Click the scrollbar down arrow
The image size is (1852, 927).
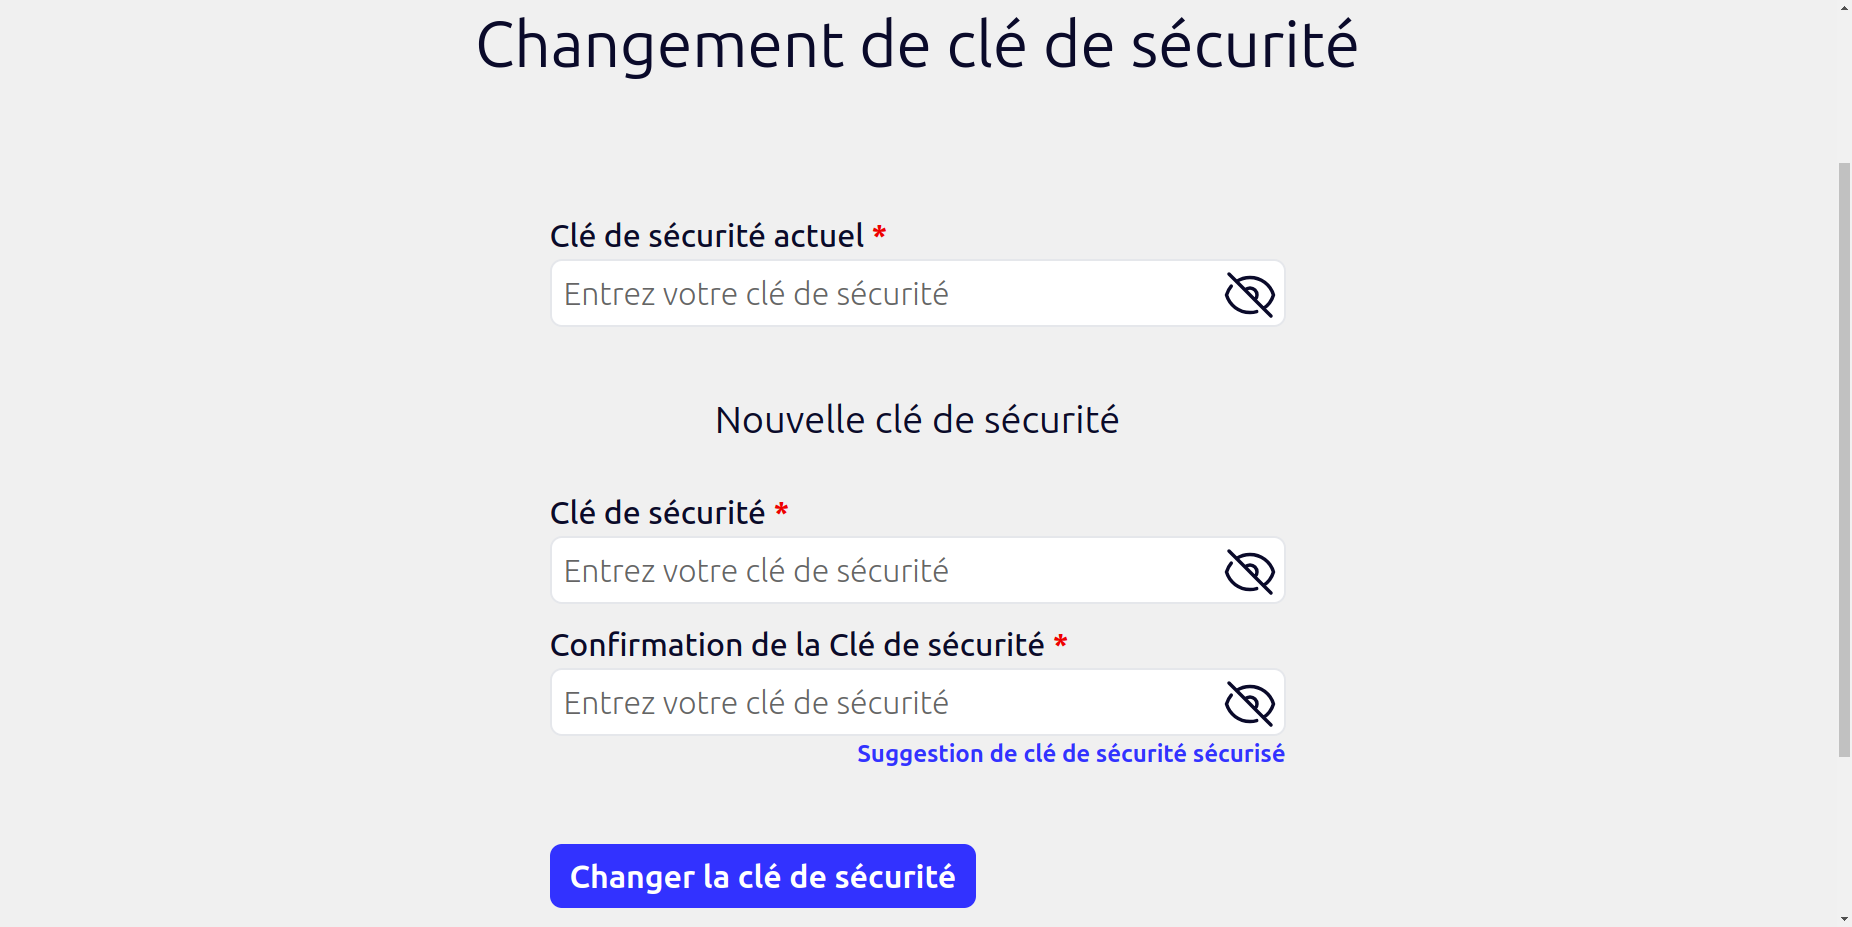[x=1842, y=918]
